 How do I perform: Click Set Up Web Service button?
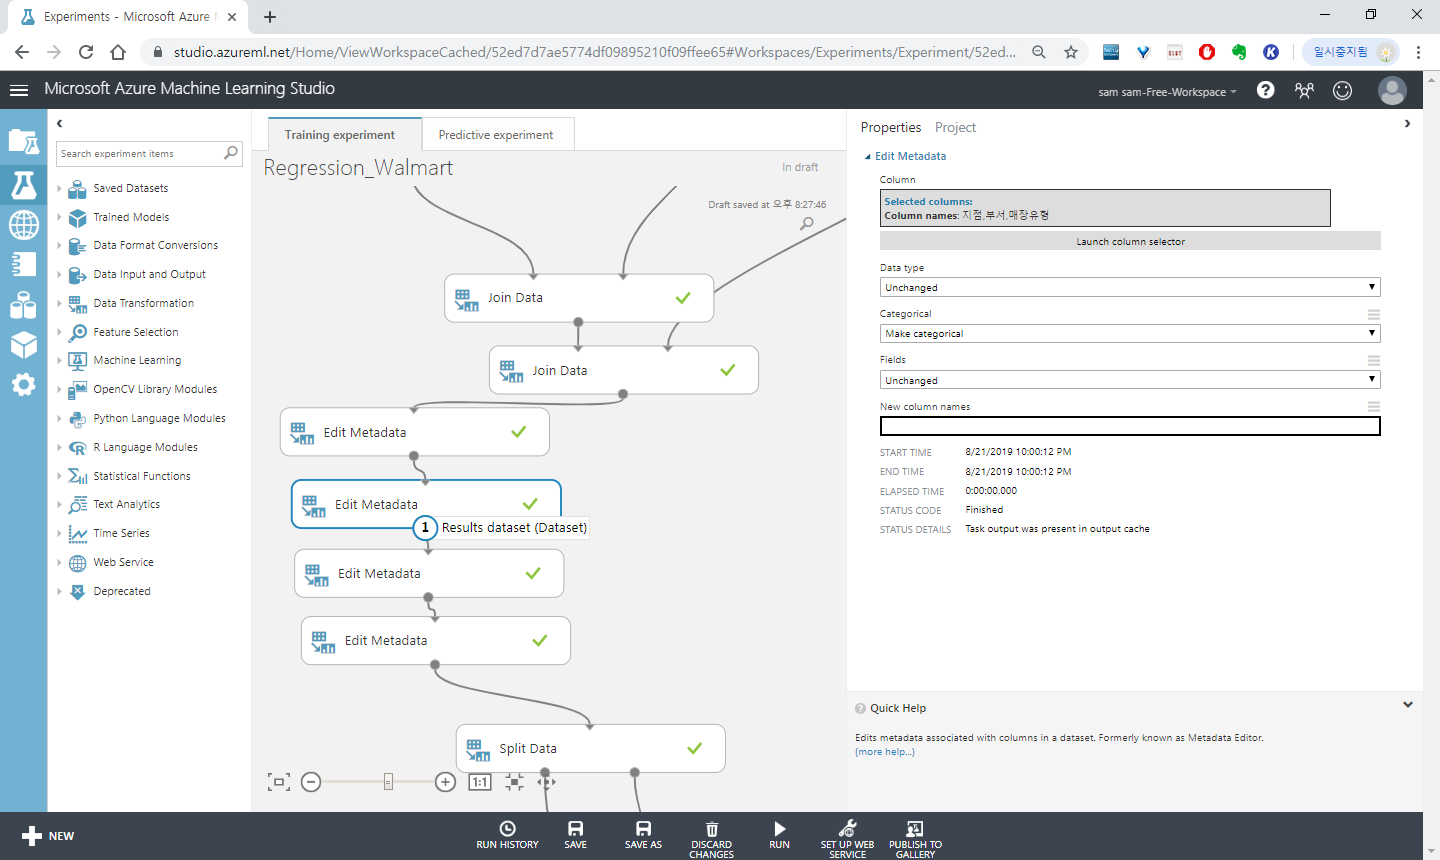click(847, 839)
